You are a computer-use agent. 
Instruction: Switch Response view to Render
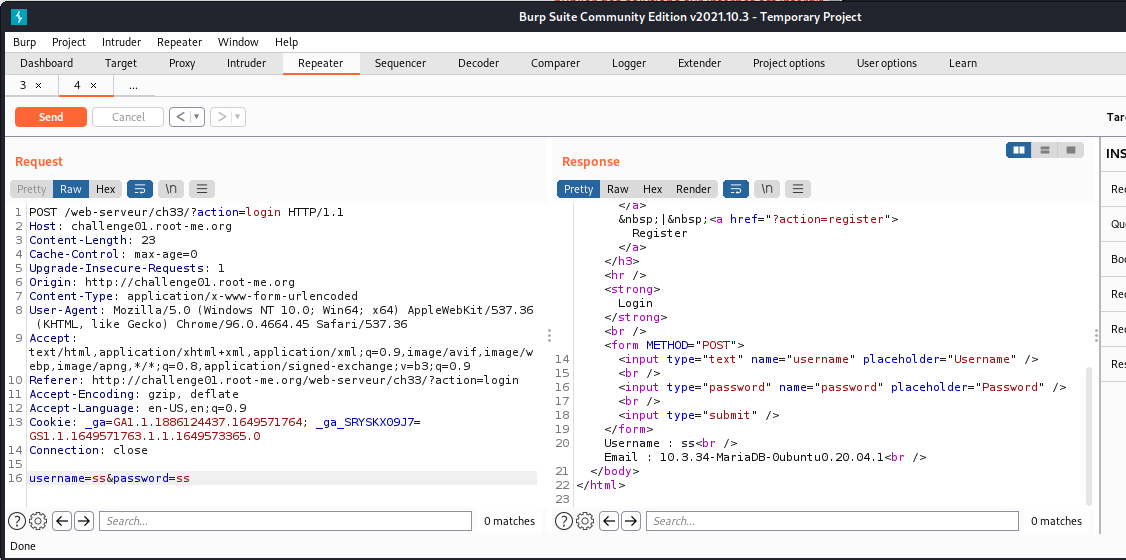[694, 189]
